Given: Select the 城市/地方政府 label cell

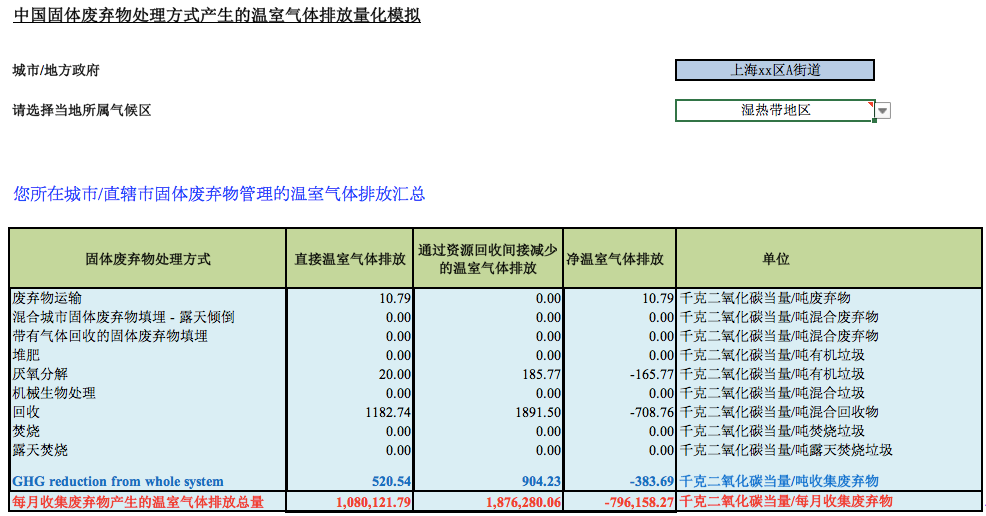Looking at the screenshot, I should [x=56, y=70].
